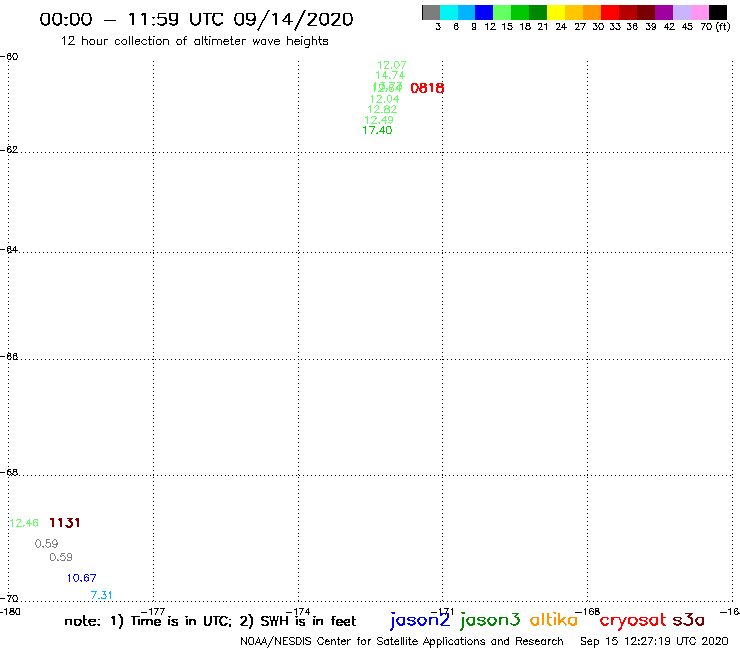
Task: Click the black swatch at the end of the legend
Action: click(x=717, y=12)
